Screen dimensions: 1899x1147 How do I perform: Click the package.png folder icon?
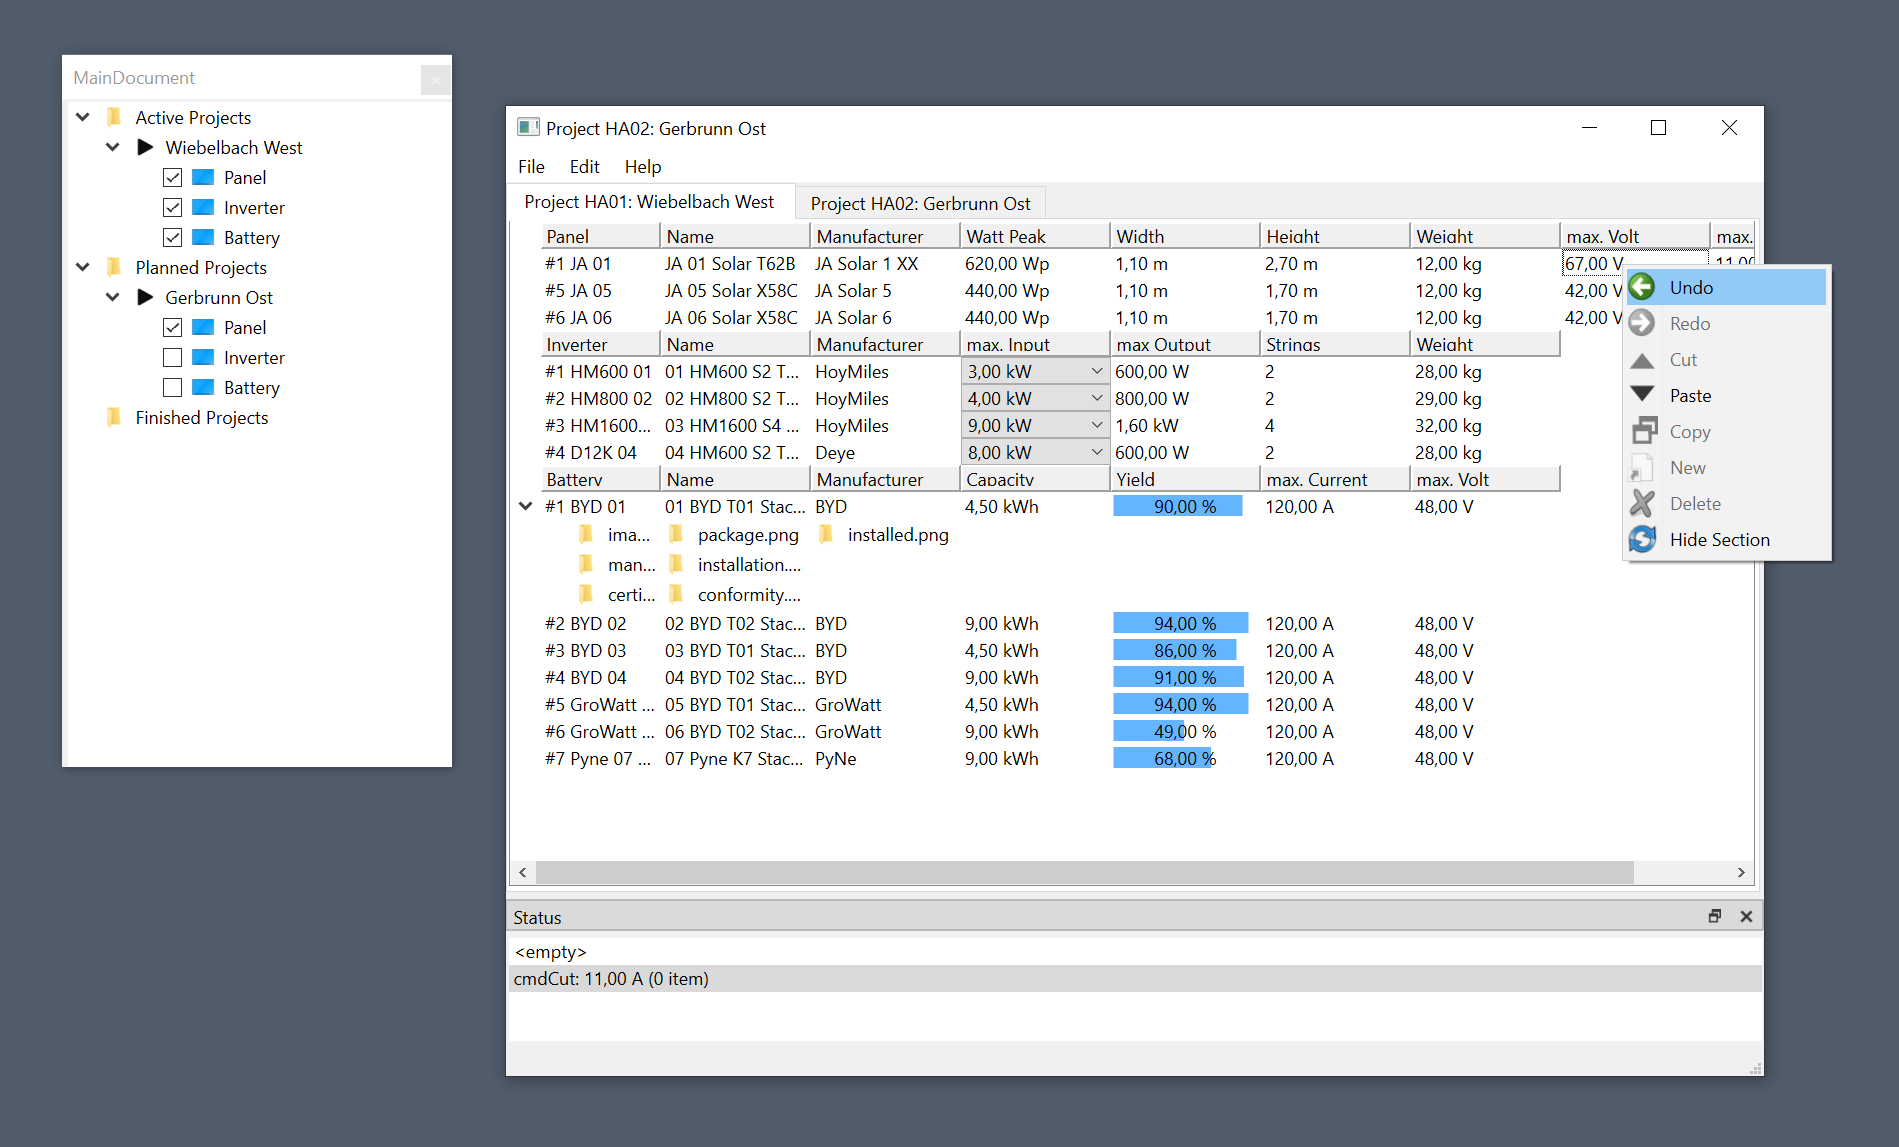677,535
